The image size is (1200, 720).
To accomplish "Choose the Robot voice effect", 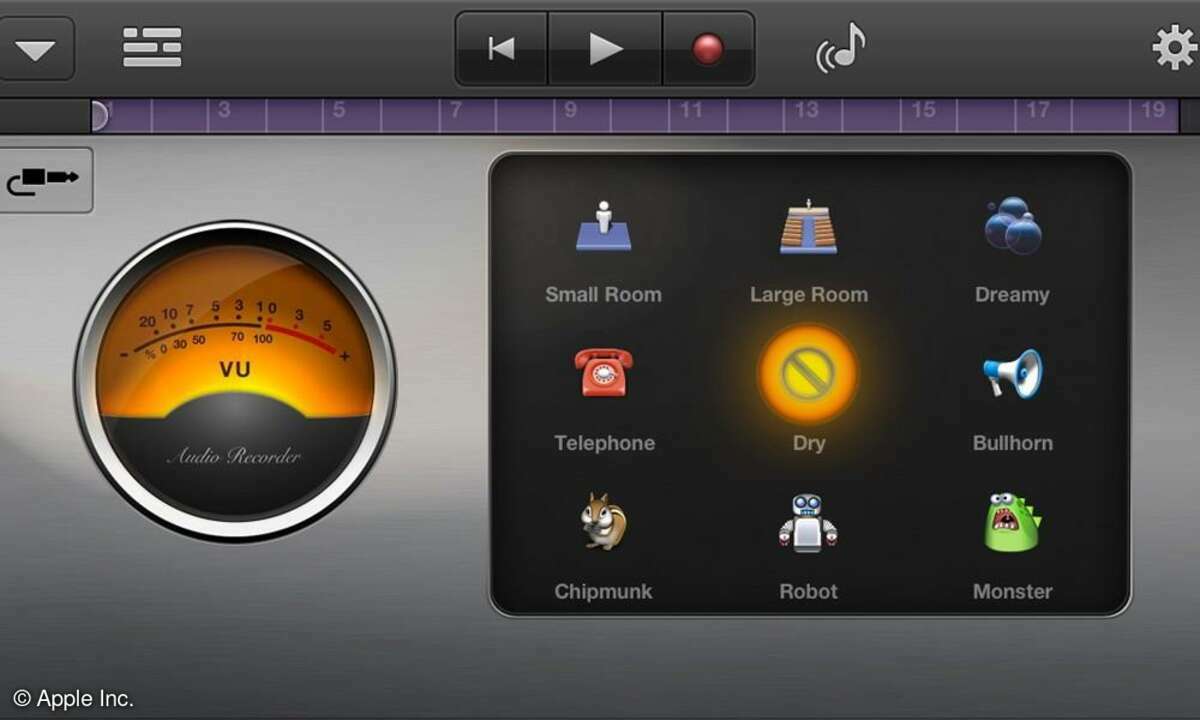I will pyautogui.click(x=808, y=523).
